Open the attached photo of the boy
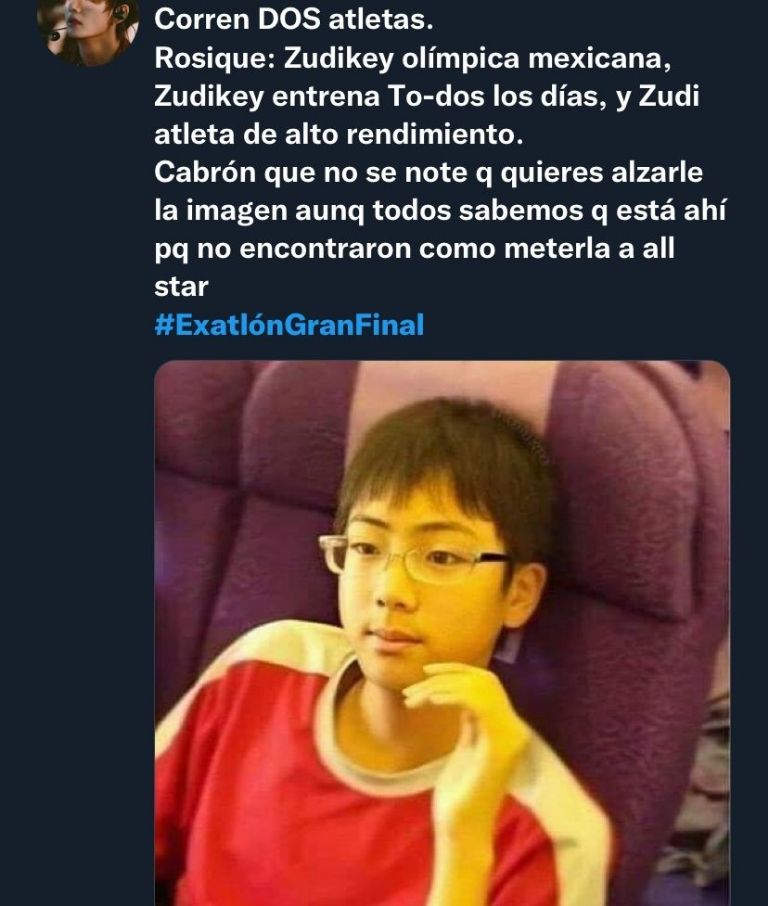768x906 pixels. pos(442,633)
